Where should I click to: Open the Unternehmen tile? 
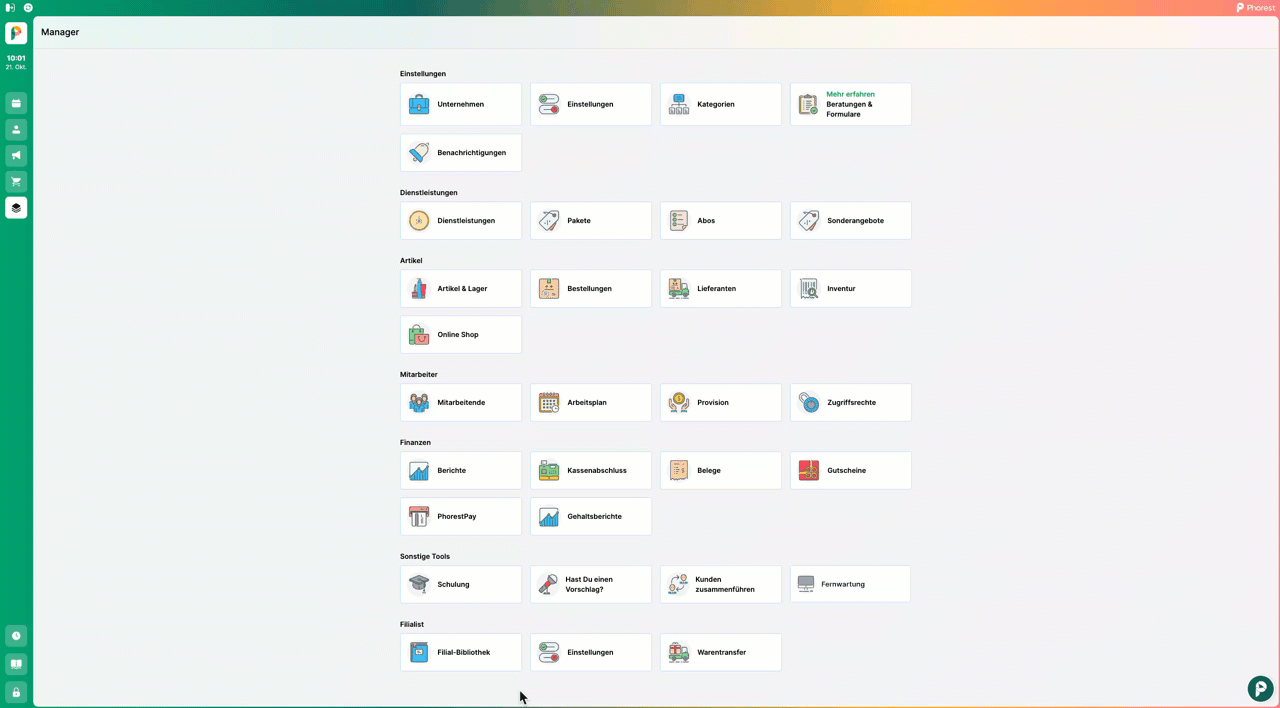(x=461, y=104)
